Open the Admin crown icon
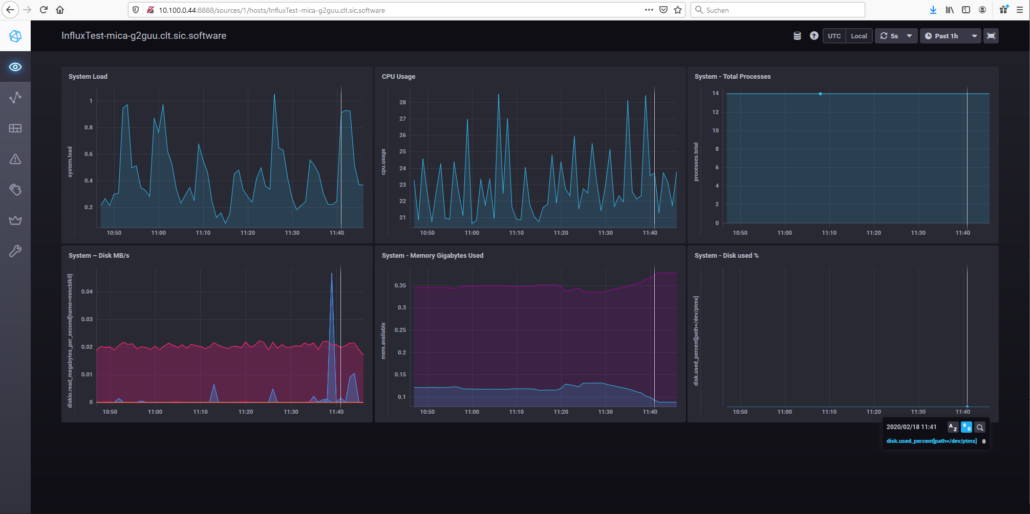 pos(15,220)
